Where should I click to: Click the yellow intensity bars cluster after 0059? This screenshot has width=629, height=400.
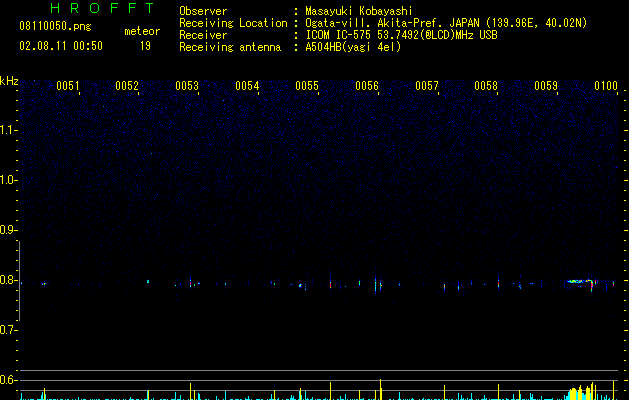[582, 393]
